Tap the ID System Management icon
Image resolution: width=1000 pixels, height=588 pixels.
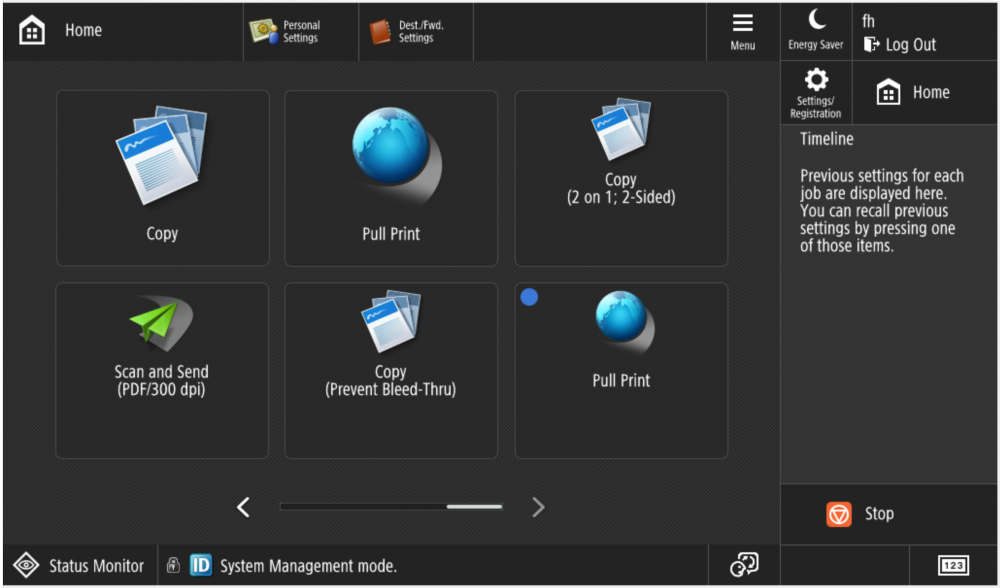pos(200,564)
